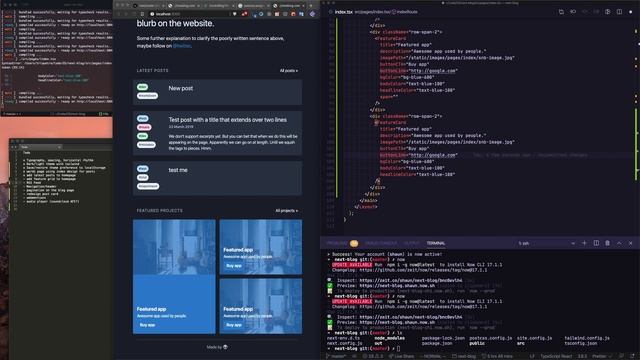Click the red extension icon in browser toolbar
The image size is (640, 360).
click(244, 14)
